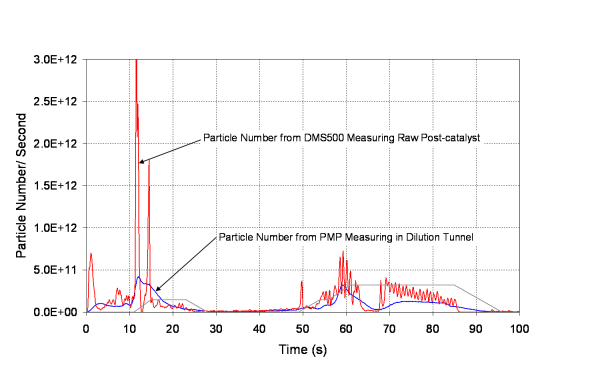Click the 5.0E+11 y-axis label

pyautogui.click(x=55, y=270)
